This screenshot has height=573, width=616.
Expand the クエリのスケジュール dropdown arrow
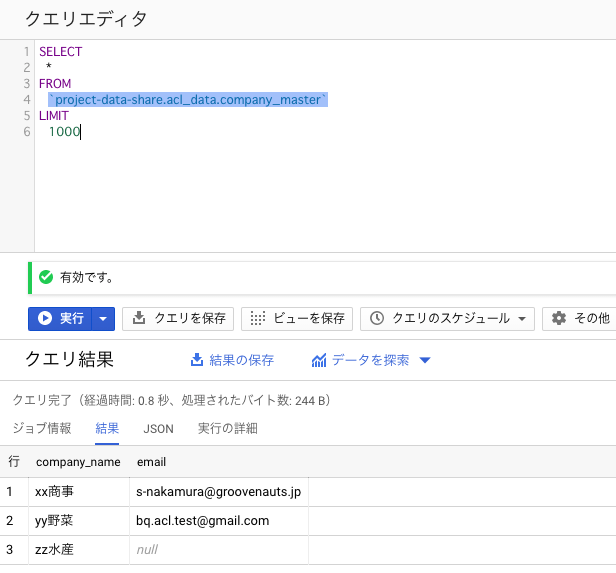pyautogui.click(x=522, y=319)
